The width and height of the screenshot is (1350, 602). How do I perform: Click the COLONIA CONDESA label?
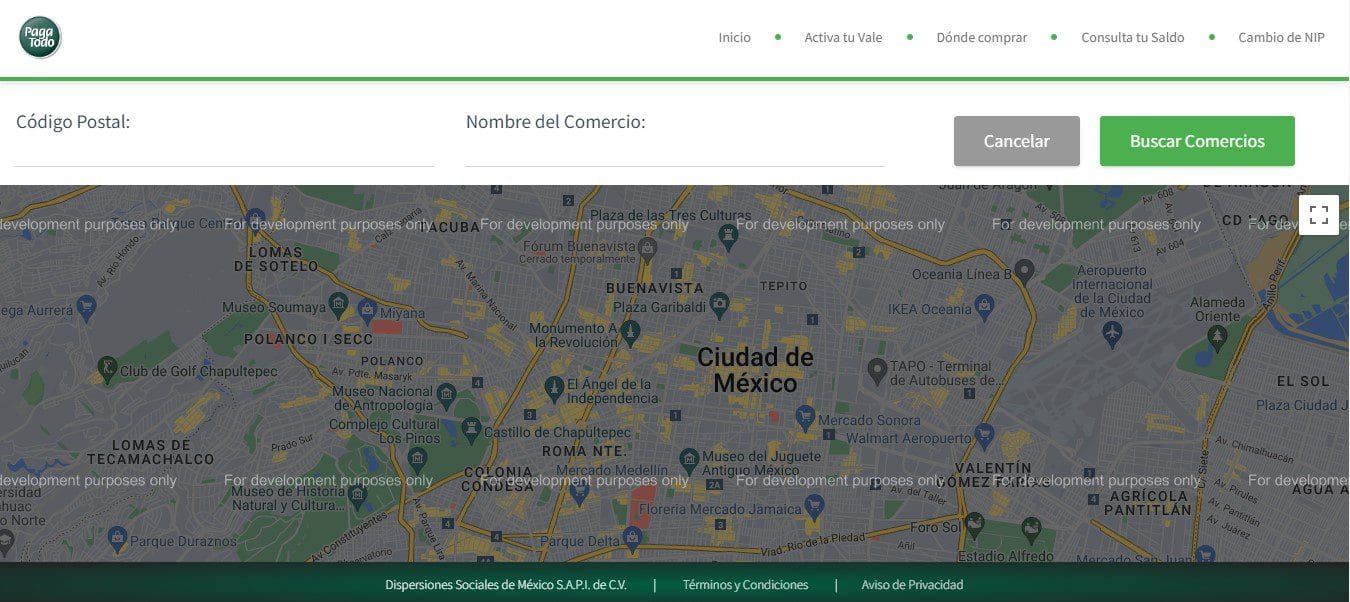tap(498, 479)
